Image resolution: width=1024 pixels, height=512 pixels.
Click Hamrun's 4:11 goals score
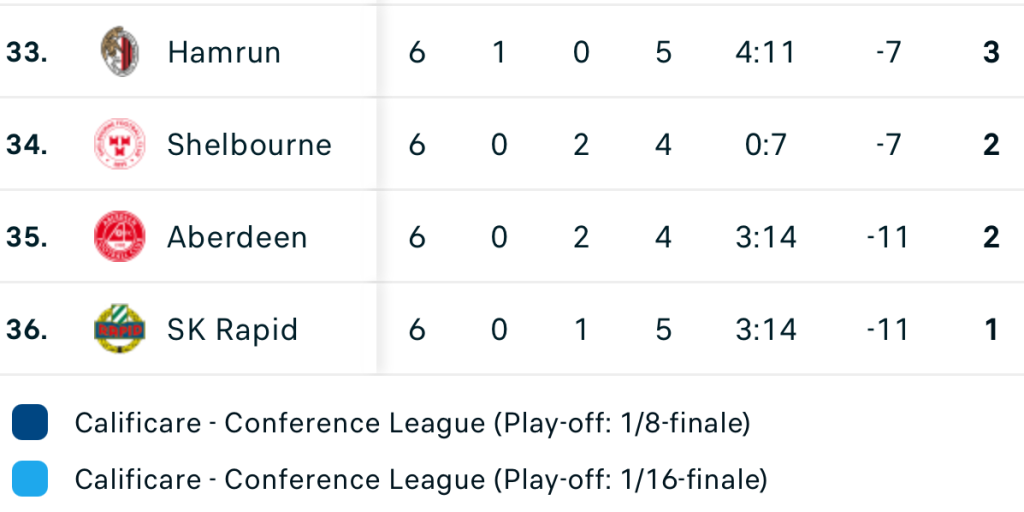(x=765, y=52)
